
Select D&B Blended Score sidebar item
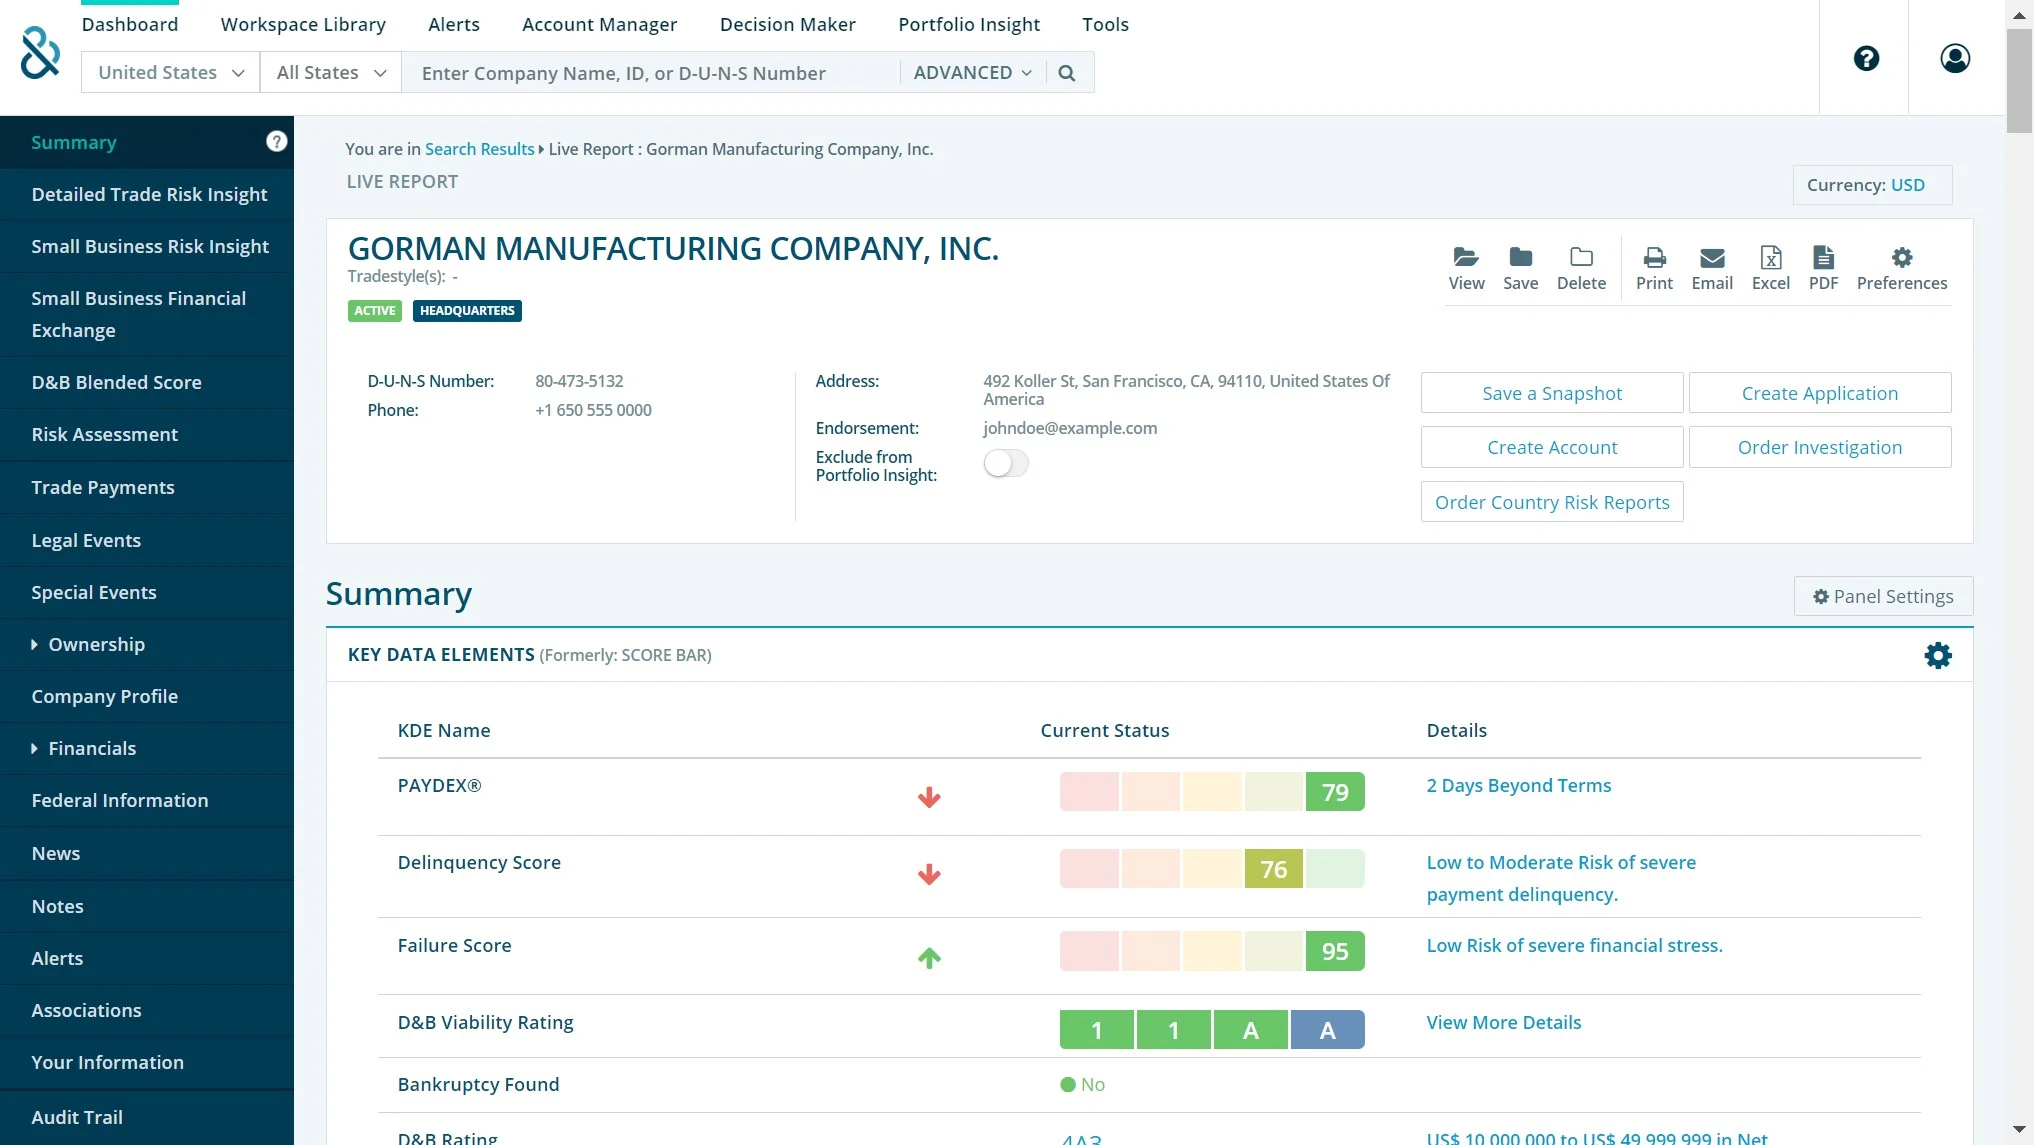[x=147, y=383]
